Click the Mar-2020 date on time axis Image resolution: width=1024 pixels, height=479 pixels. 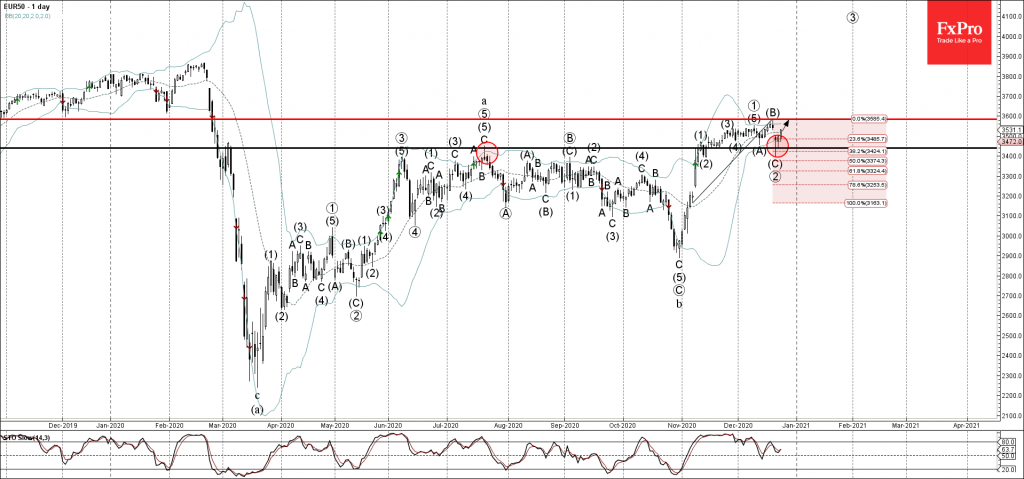221,424
